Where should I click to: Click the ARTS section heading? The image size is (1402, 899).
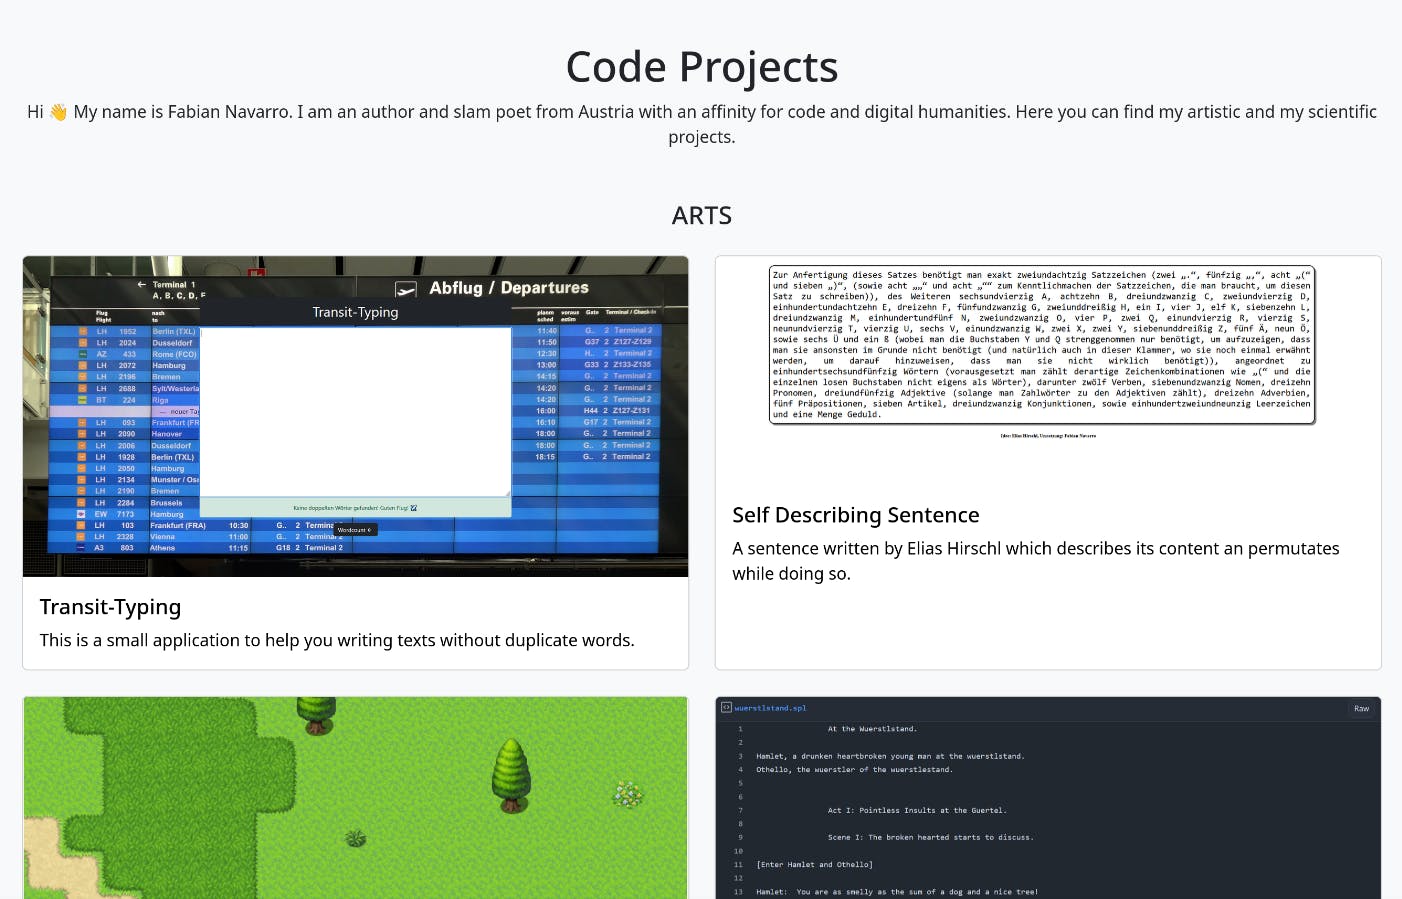pyautogui.click(x=701, y=216)
